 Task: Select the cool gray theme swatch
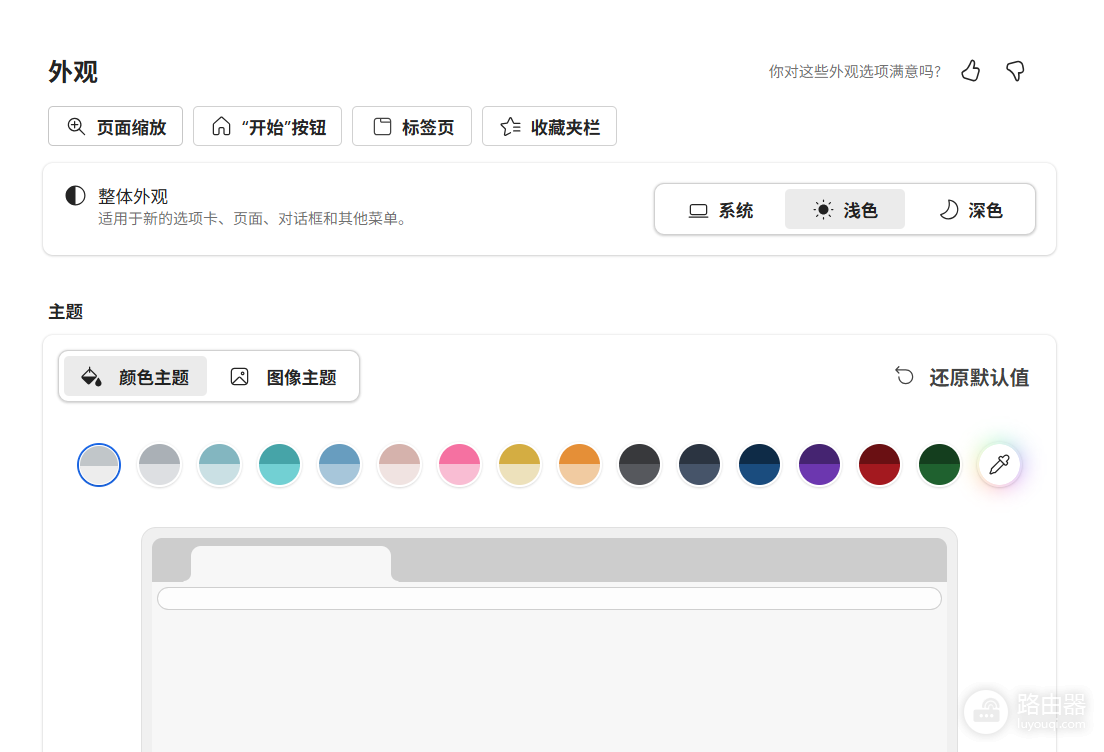coord(159,465)
